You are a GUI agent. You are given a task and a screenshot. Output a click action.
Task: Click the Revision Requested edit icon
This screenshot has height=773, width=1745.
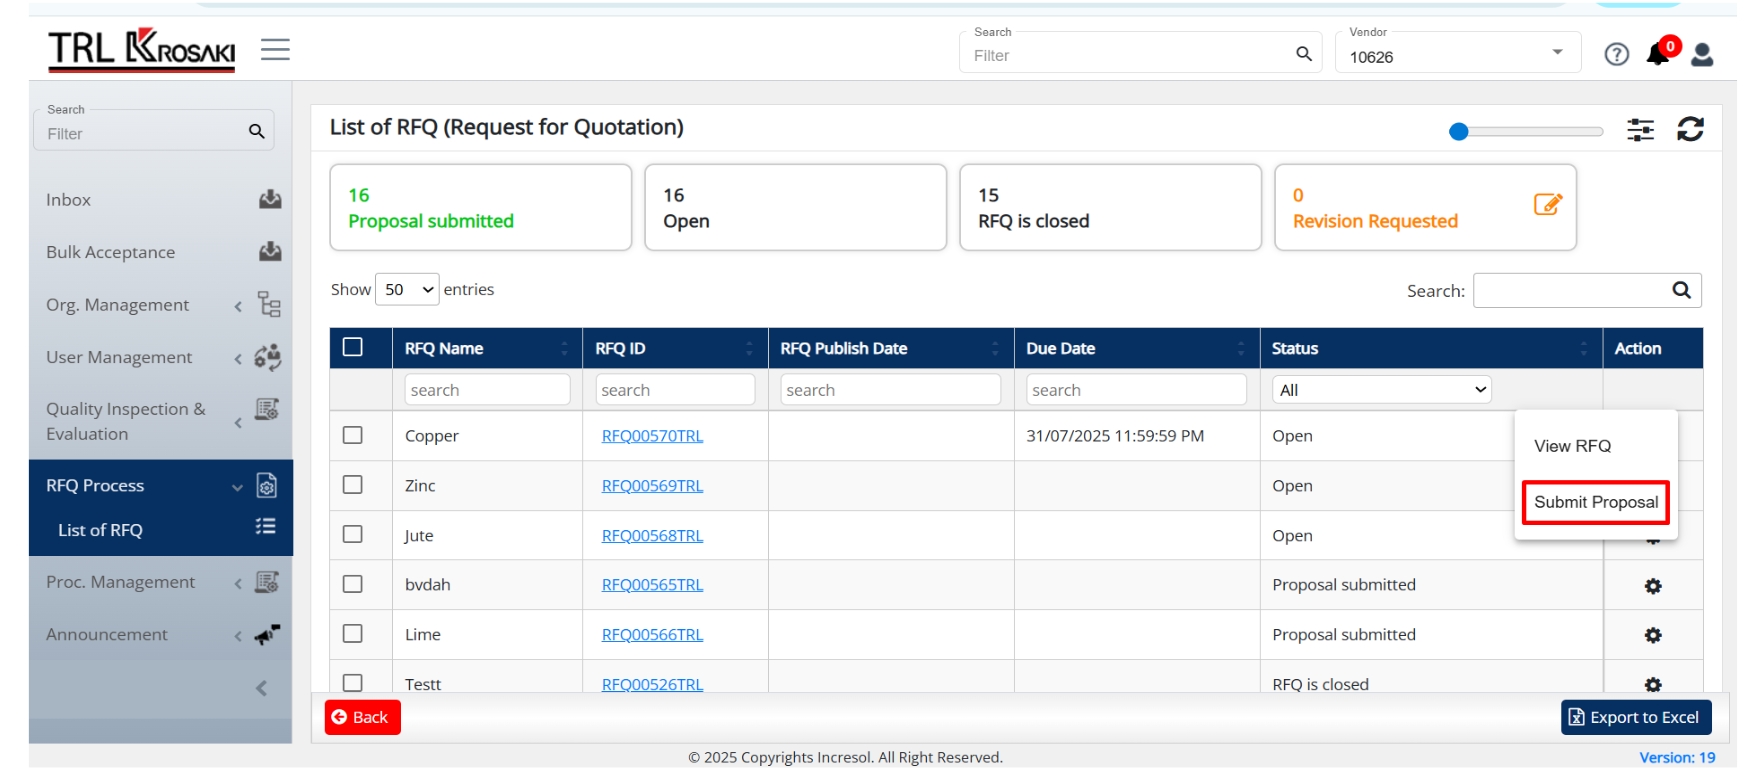pos(1547,205)
